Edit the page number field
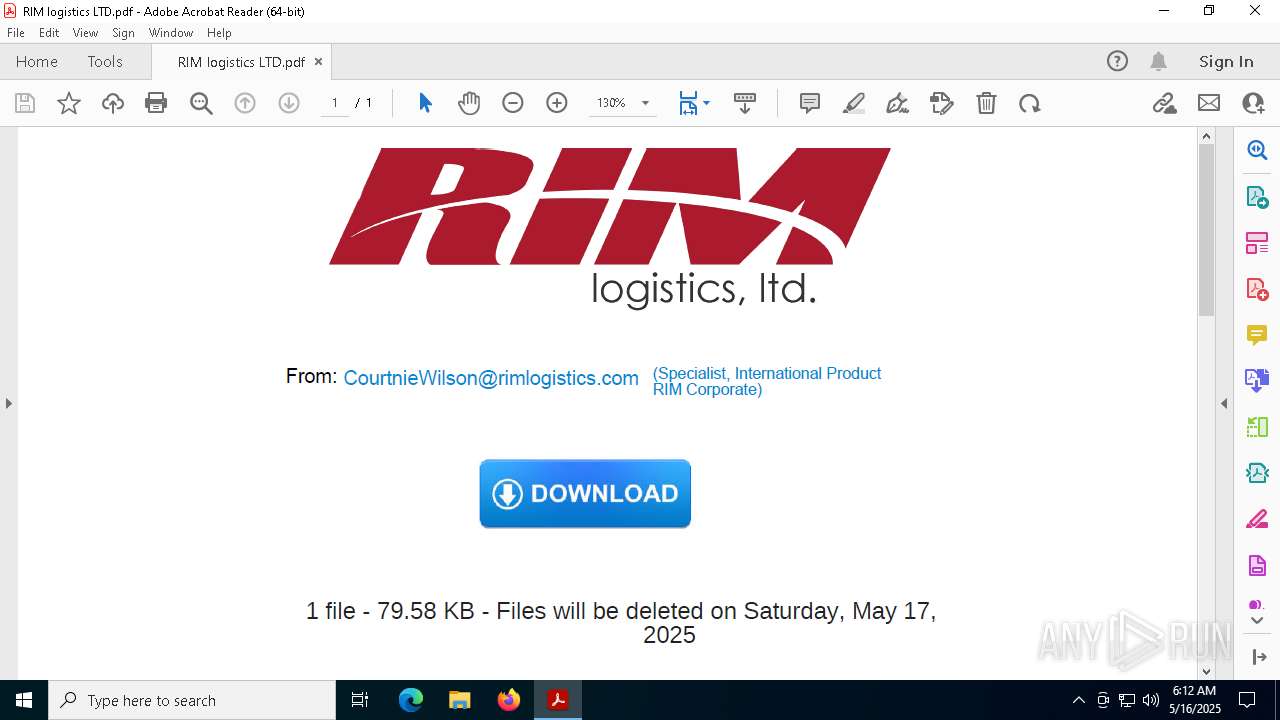The height and width of the screenshot is (720, 1280). click(334, 103)
